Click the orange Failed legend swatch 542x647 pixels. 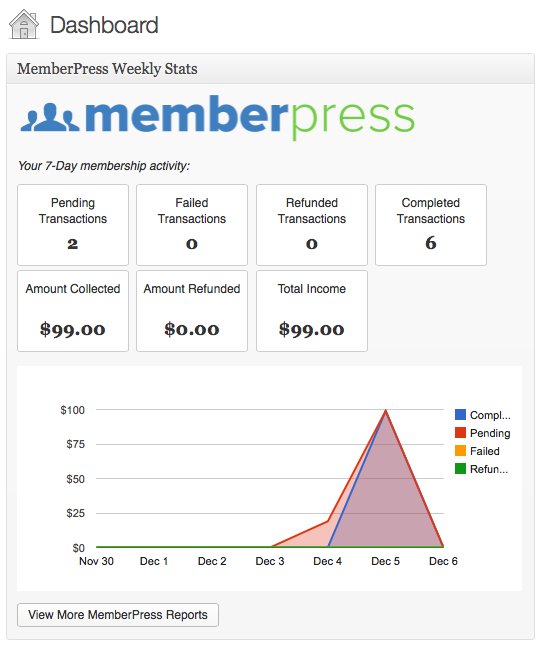point(460,451)
